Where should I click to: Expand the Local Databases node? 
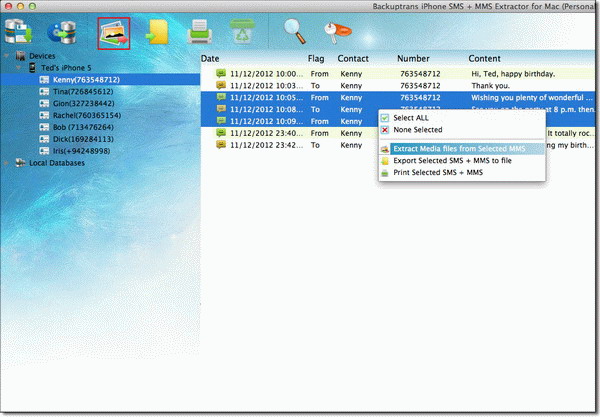coord(7,163)
